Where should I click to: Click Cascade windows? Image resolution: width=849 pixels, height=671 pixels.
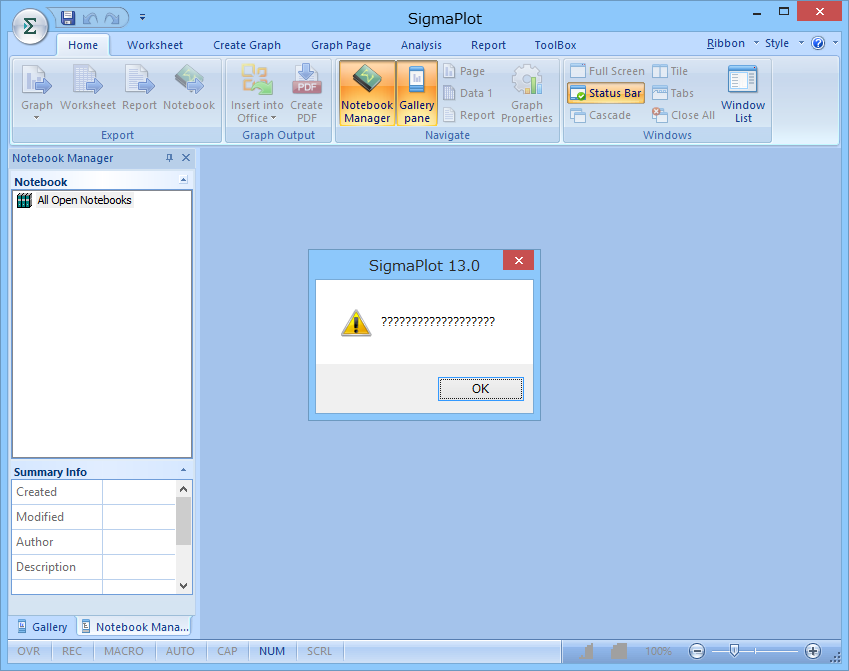600,115
